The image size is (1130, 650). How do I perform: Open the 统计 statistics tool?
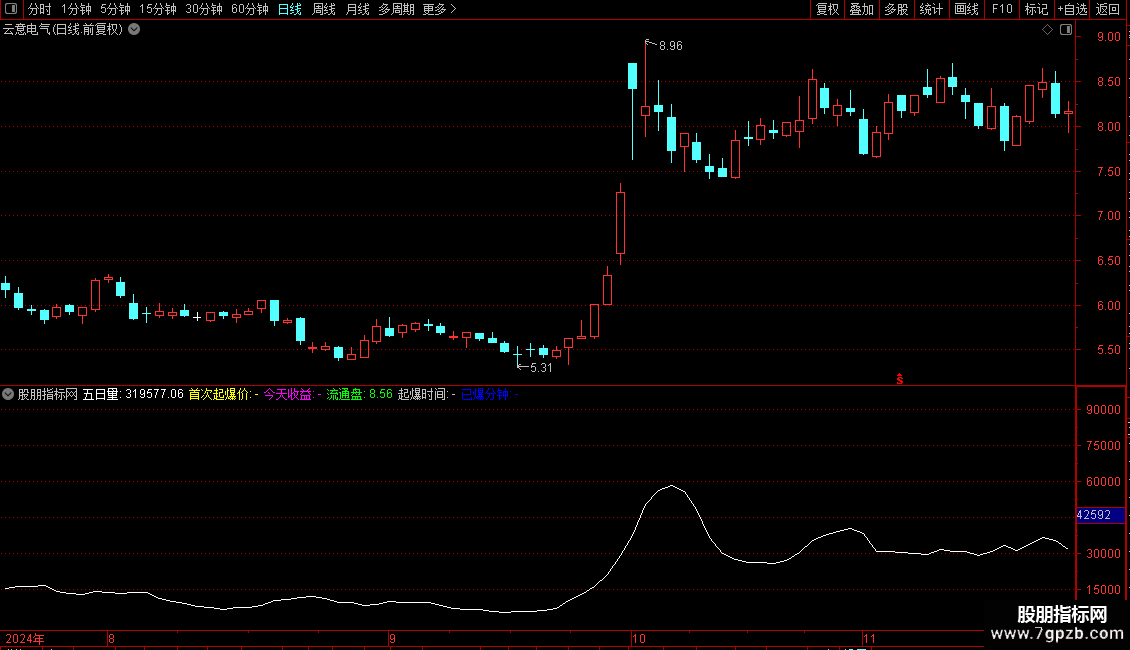(931, 9)
